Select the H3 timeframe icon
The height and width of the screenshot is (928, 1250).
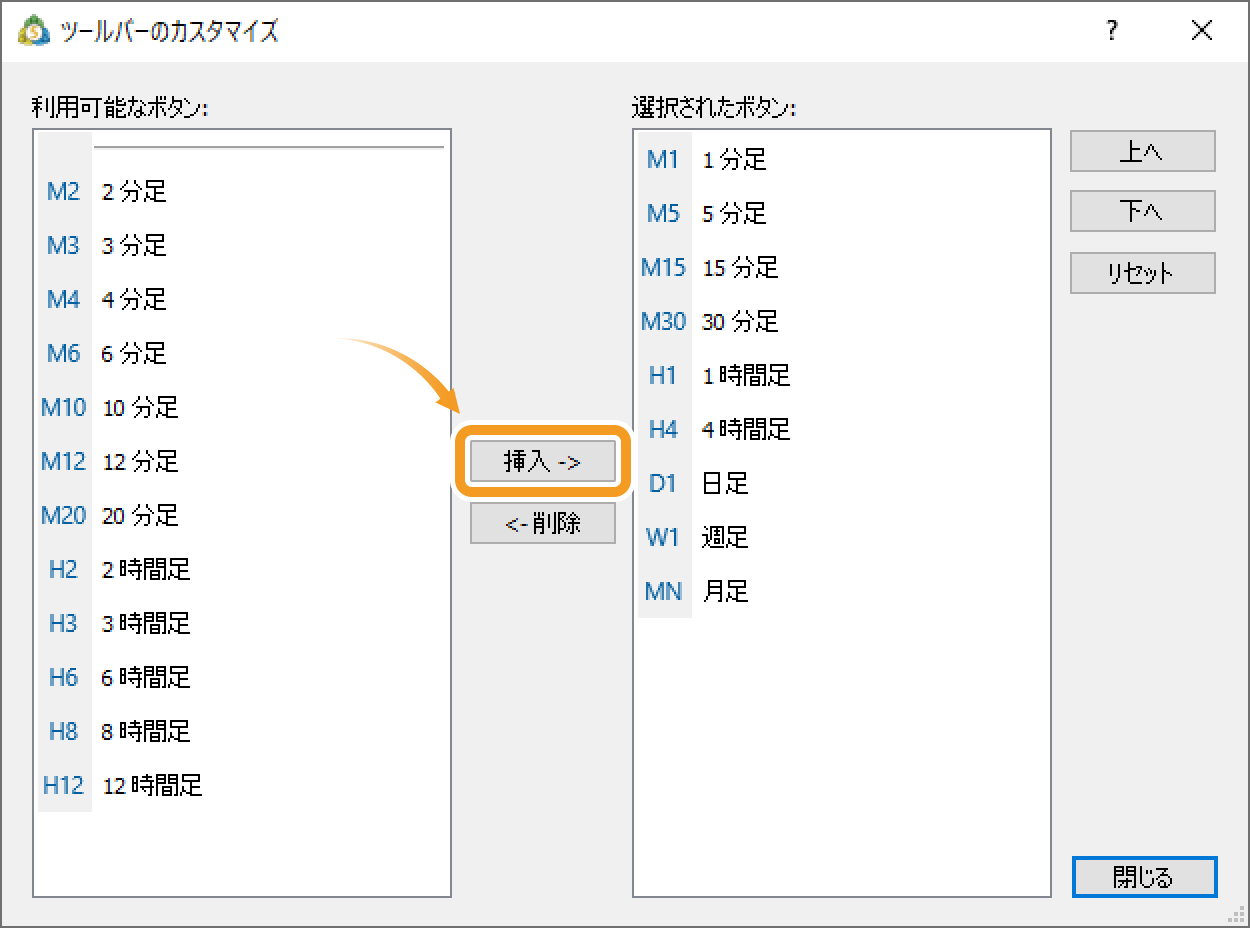click(x=63, y=624)
